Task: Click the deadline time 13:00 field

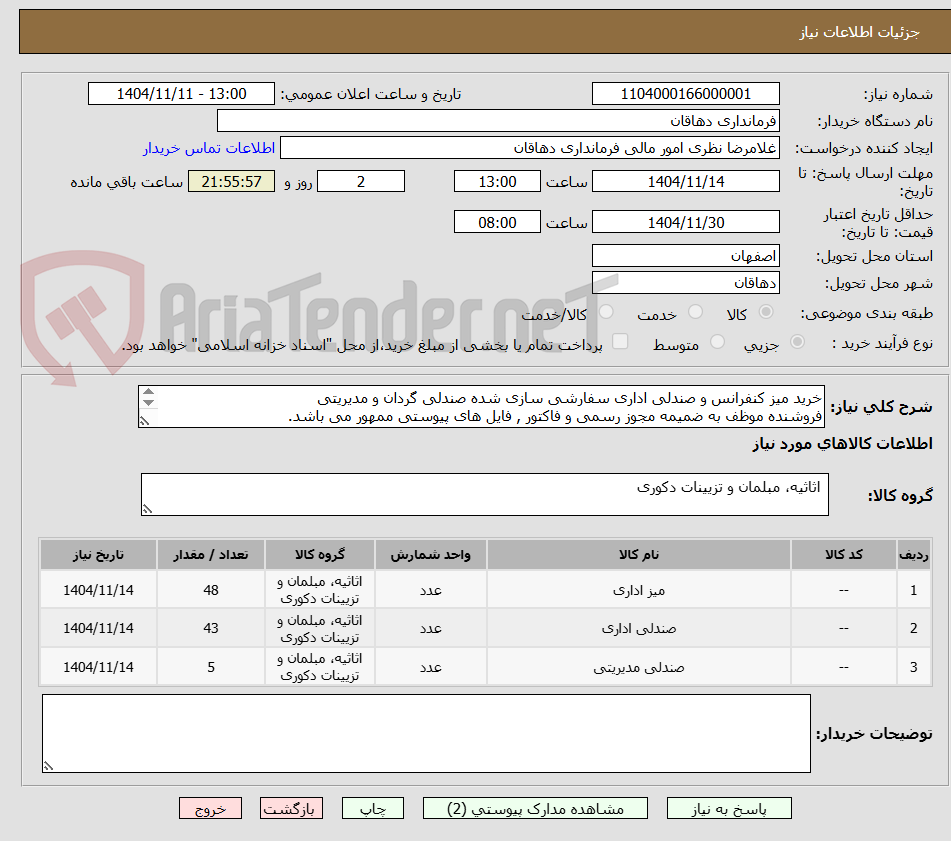Action: coord(497,181)
